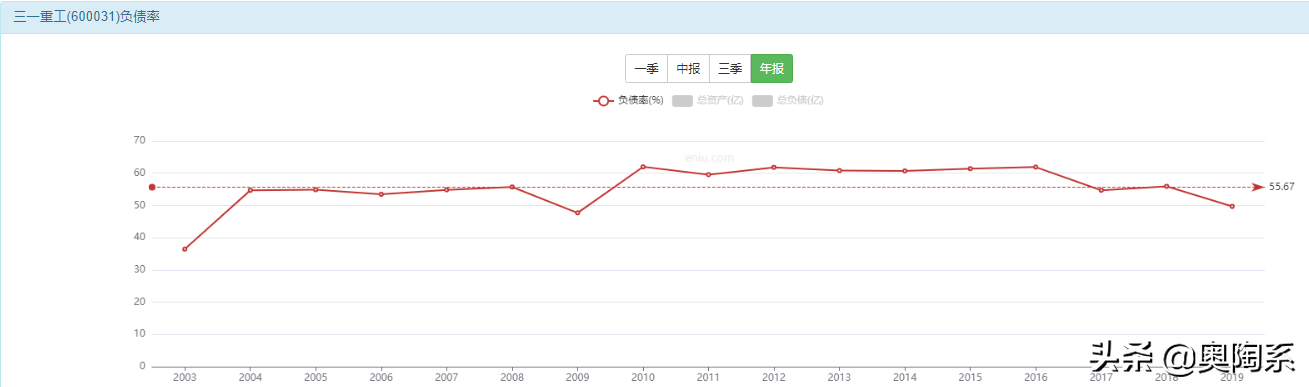This screenshot has height=387, width=1309.
Task: Switch to the 三季 report tab
Action: click(730, 69)
